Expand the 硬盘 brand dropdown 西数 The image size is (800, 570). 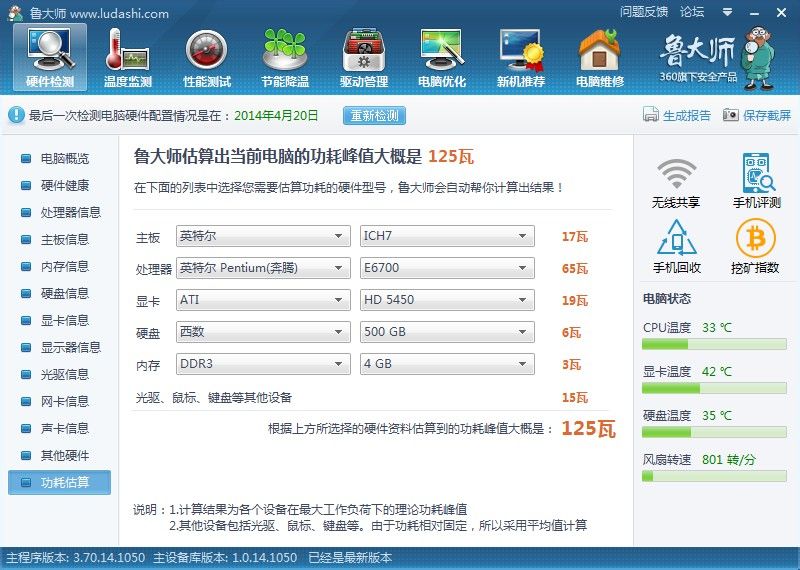pyautogui.click(x=263, y=332)
